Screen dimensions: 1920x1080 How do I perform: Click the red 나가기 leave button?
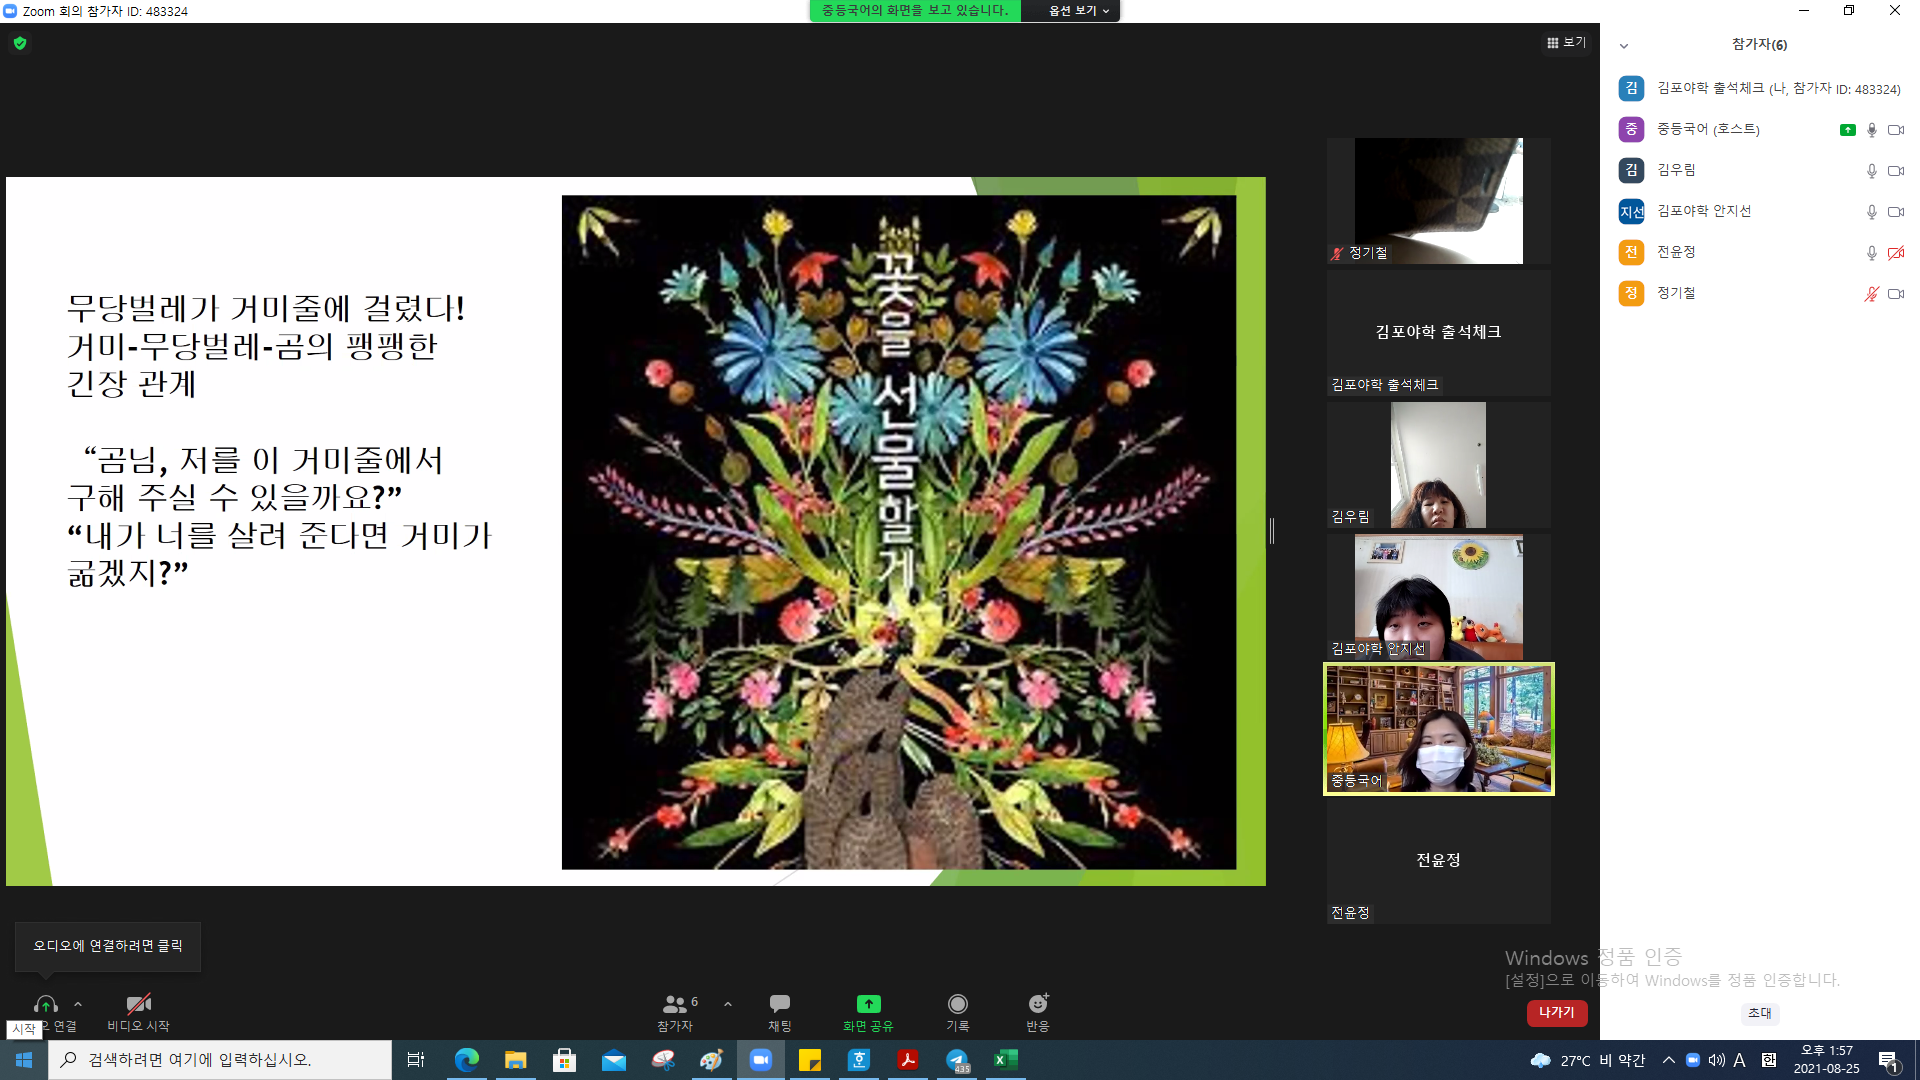click(x=1556, y=1013)
